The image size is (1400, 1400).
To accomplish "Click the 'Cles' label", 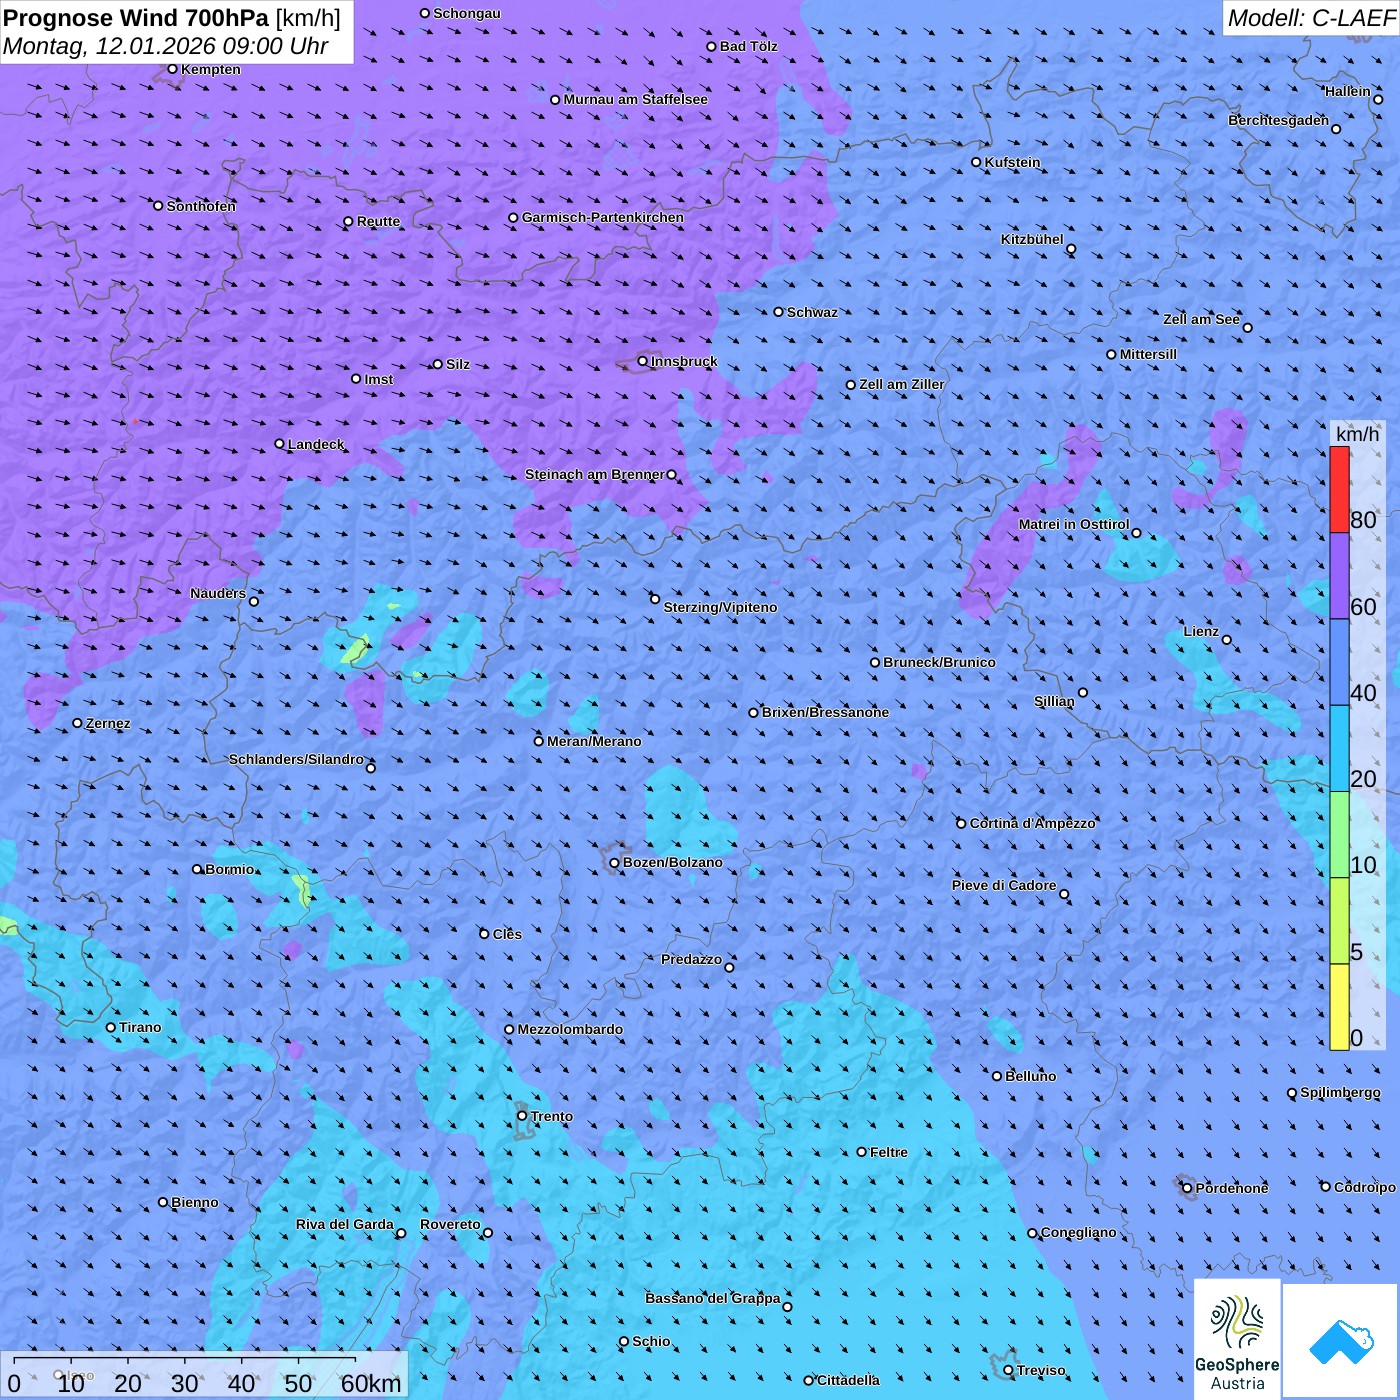I will pos(508,934).
